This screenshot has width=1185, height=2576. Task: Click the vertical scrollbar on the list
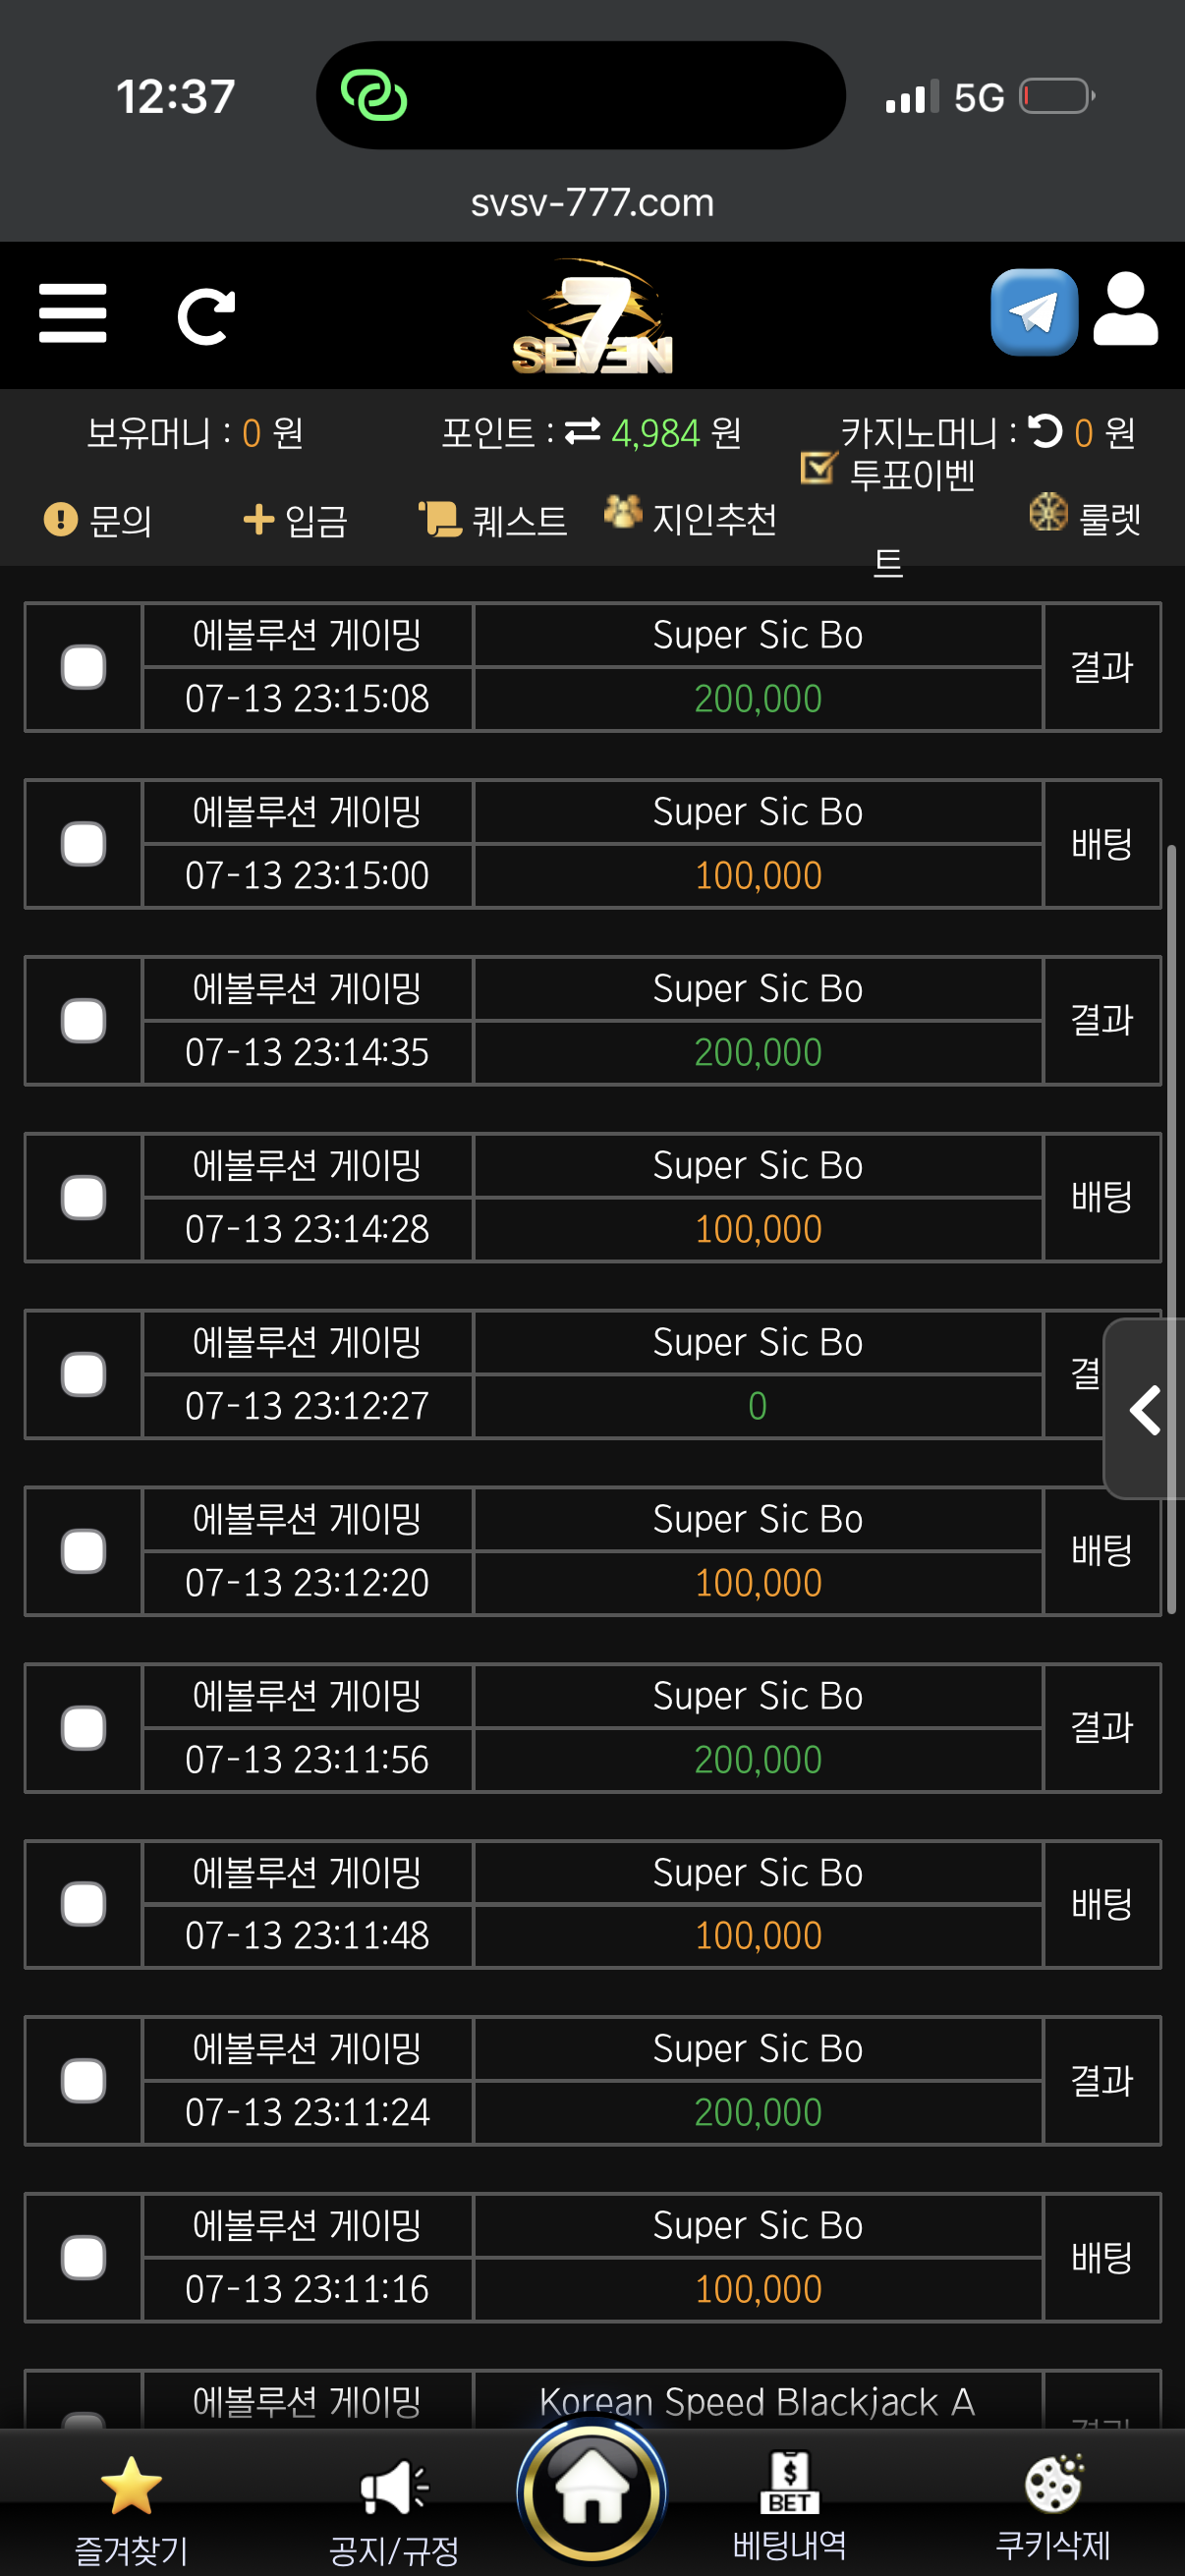[x=1171, y=1230]
